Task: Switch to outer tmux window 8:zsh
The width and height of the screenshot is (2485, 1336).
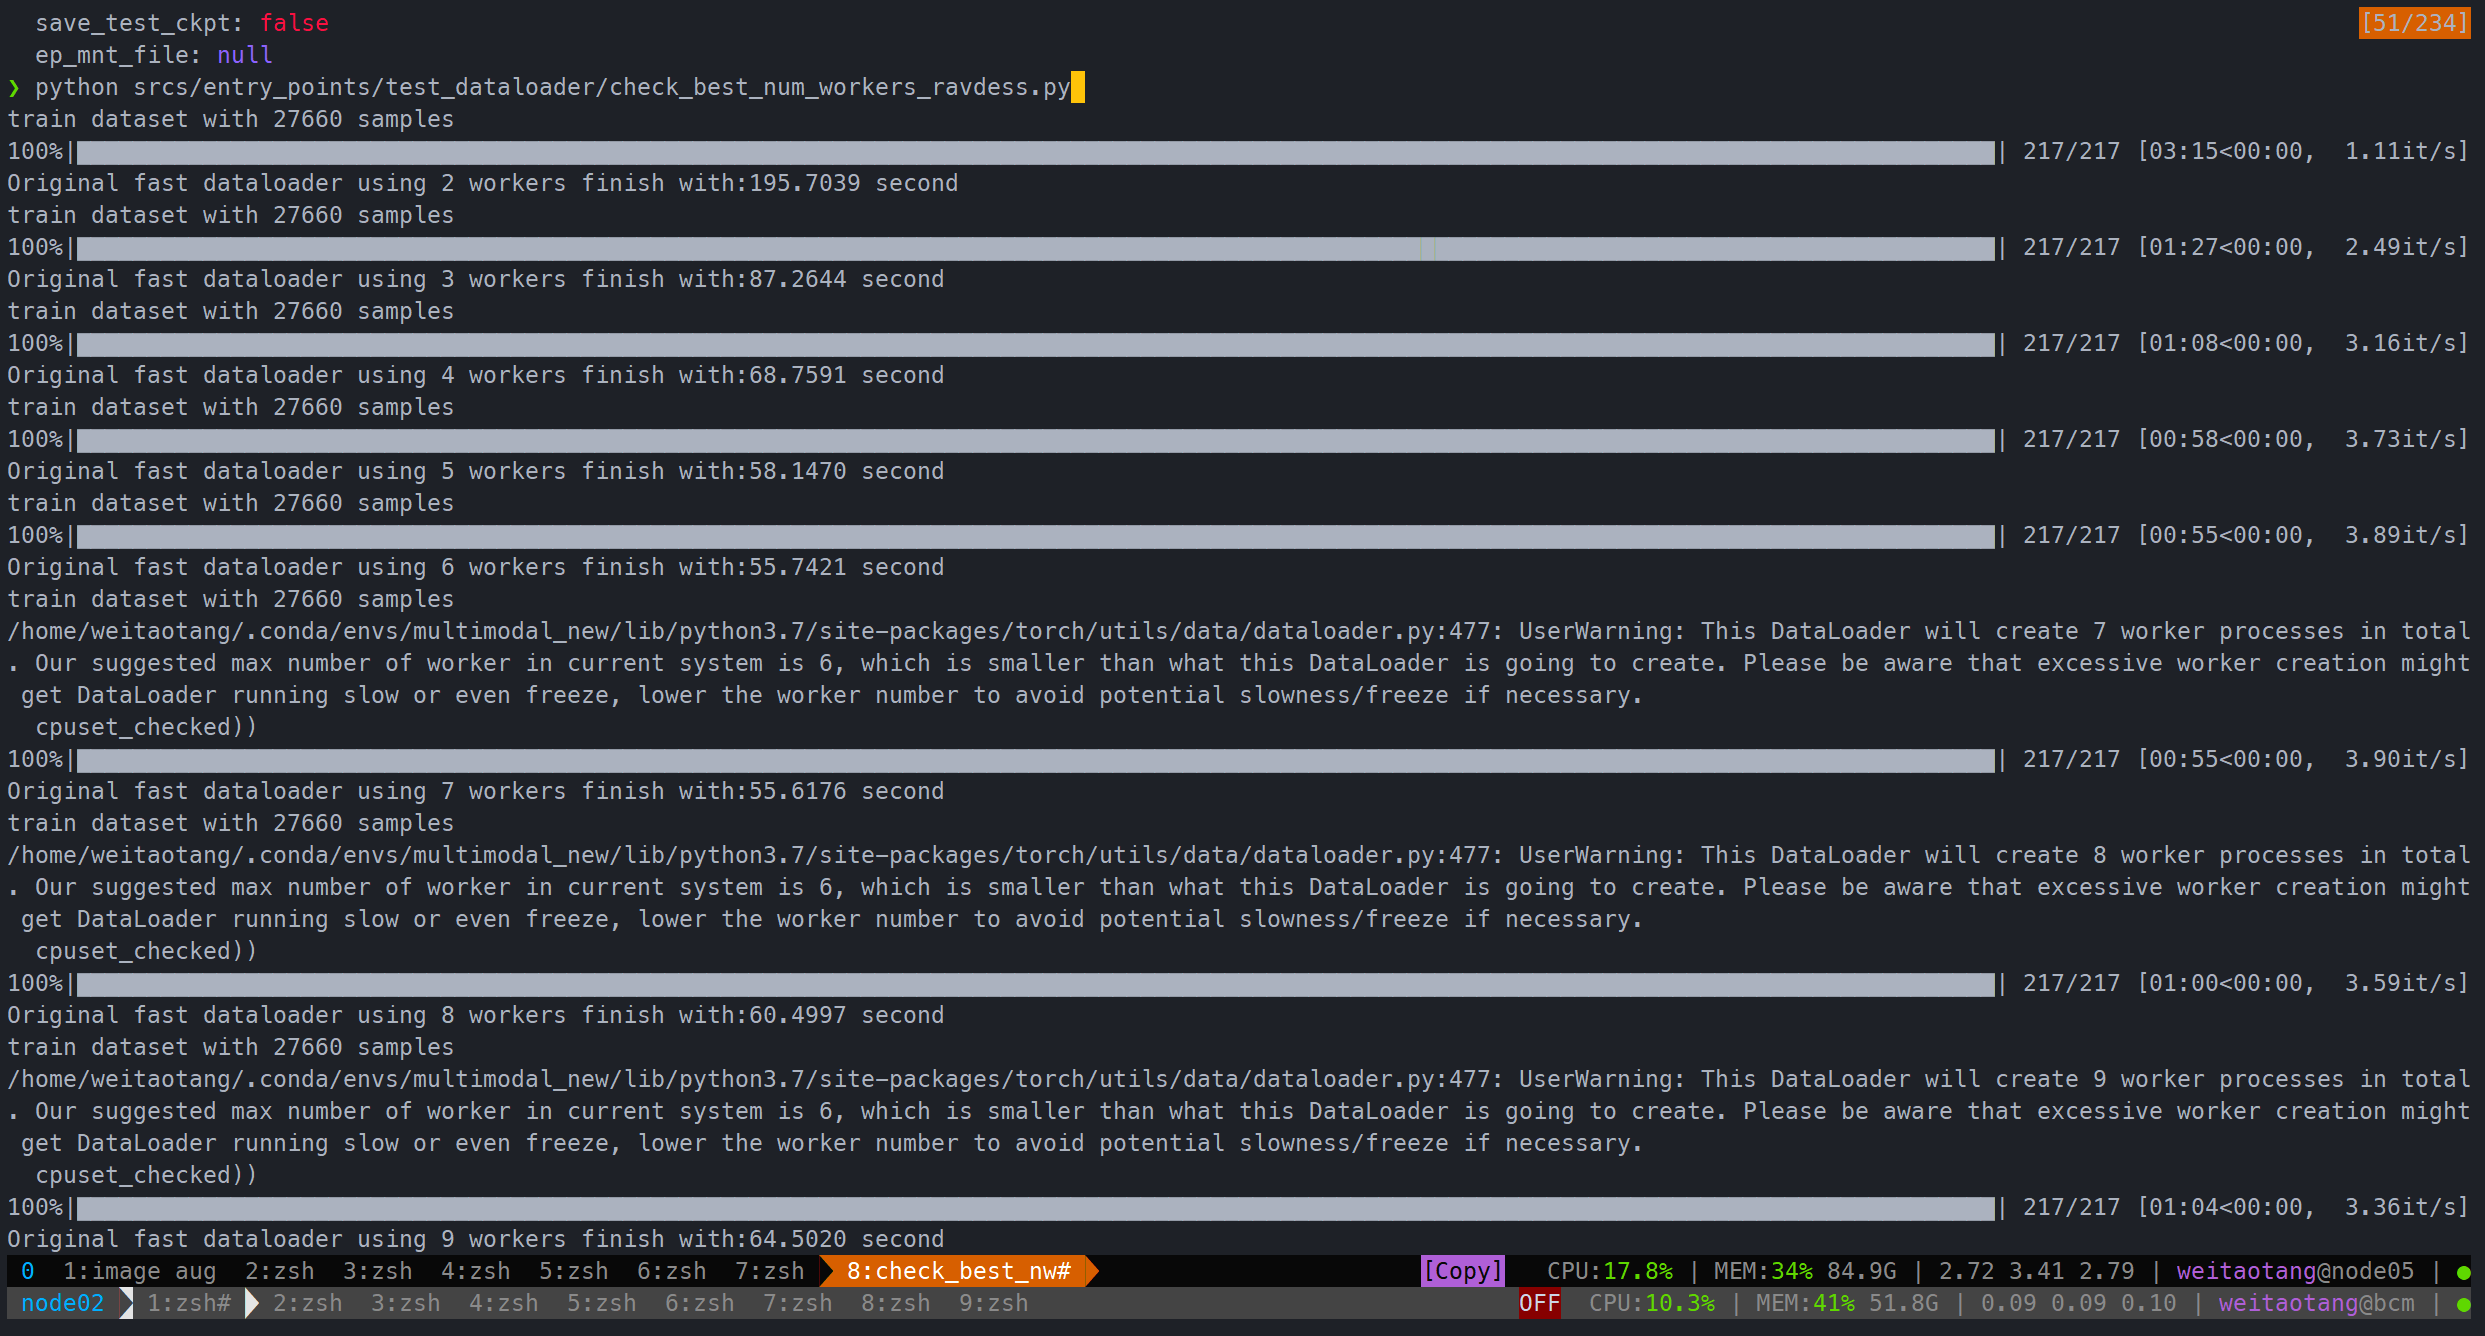Action: [x=895, y=1303]
